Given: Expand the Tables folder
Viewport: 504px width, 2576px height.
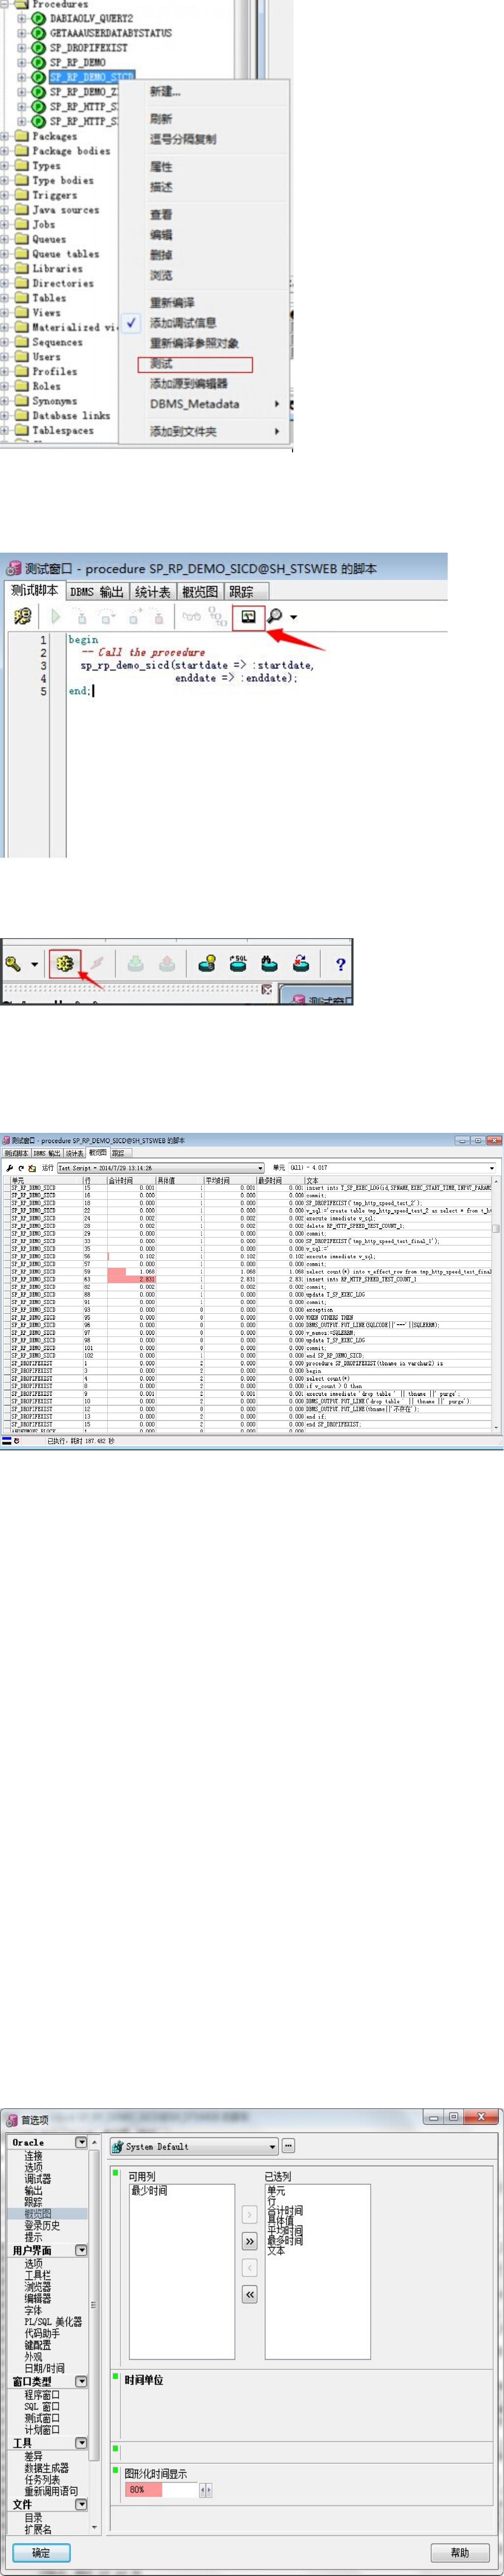Looking at the screenshot, I should (x=5, y=298).
